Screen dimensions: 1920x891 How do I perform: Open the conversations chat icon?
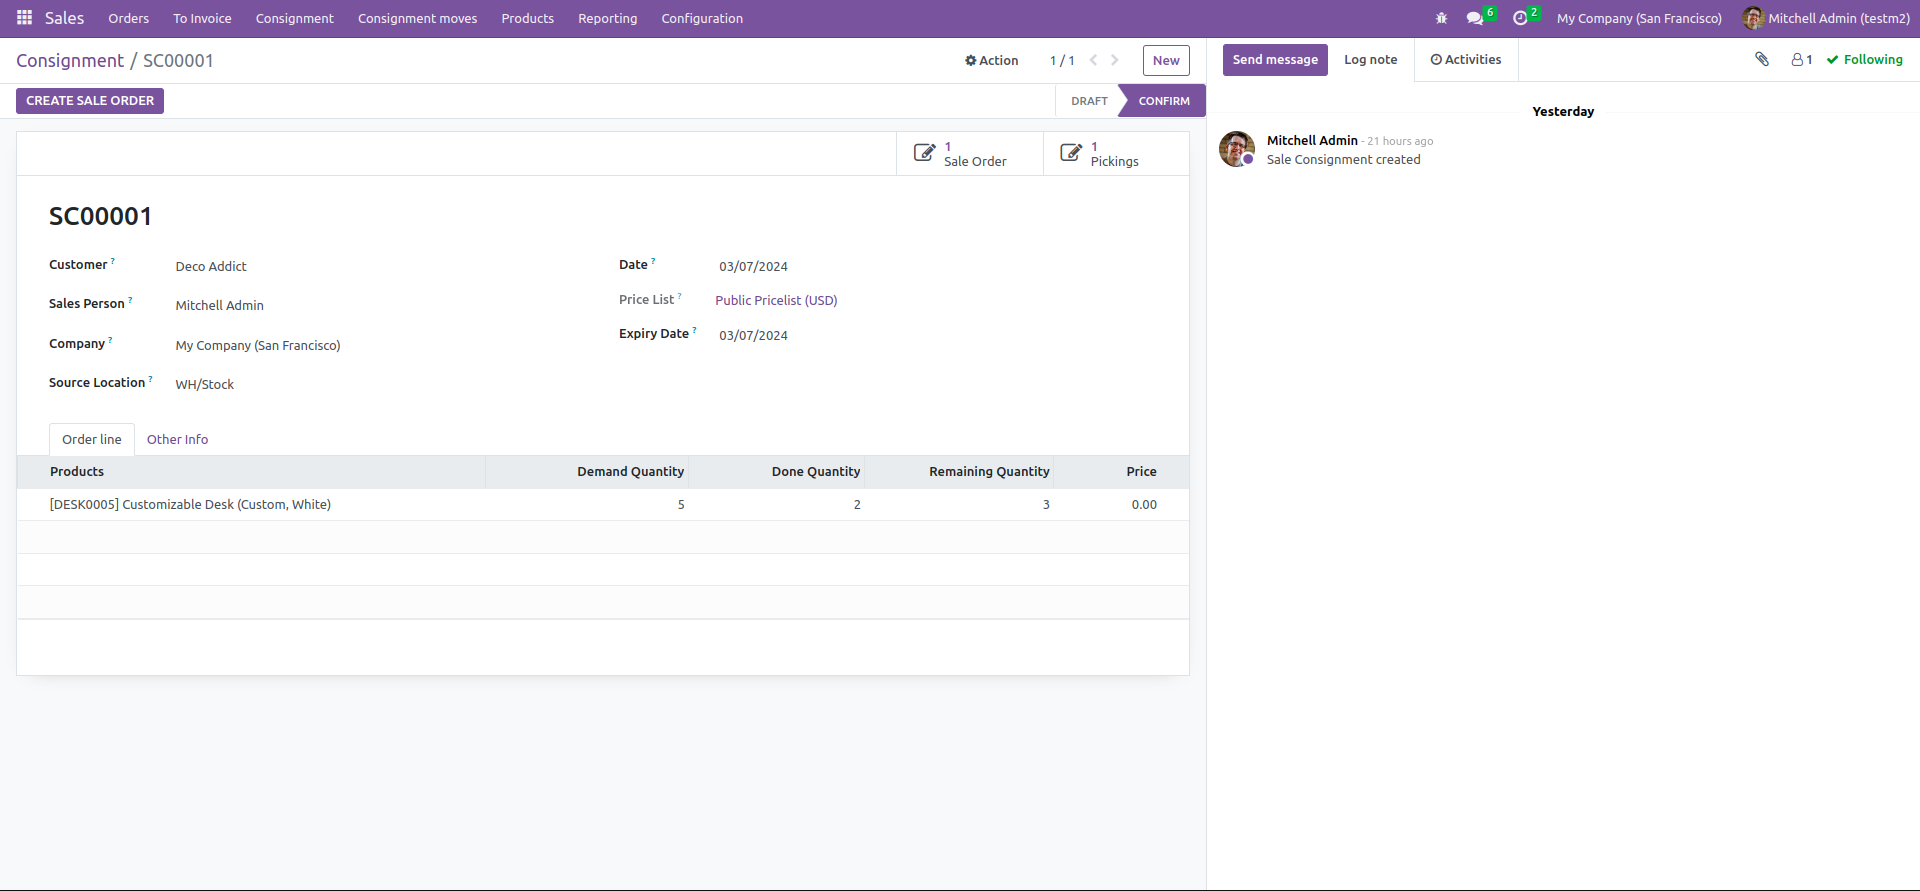coord(1474,18)
